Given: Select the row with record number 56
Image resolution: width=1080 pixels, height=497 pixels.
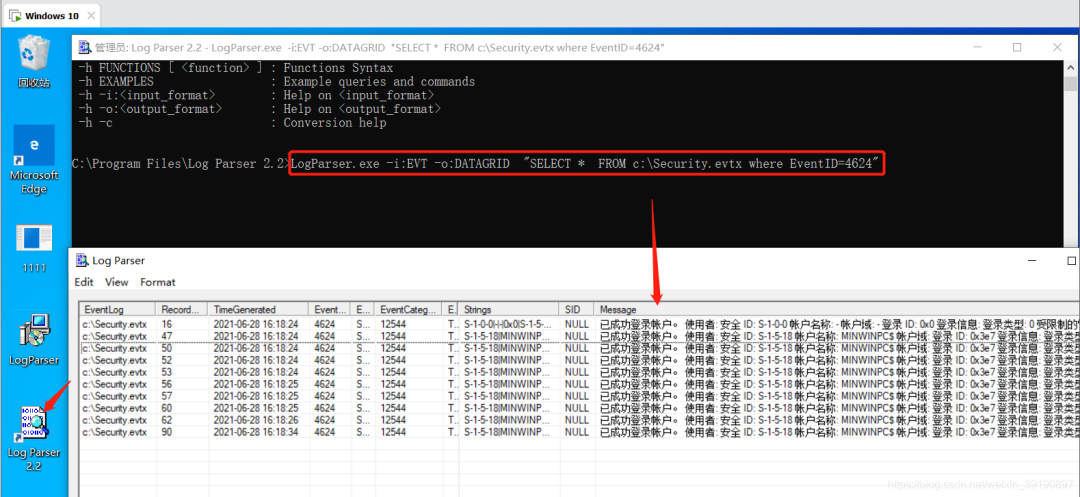Looking at the screenshot, I should click(579, 384).
